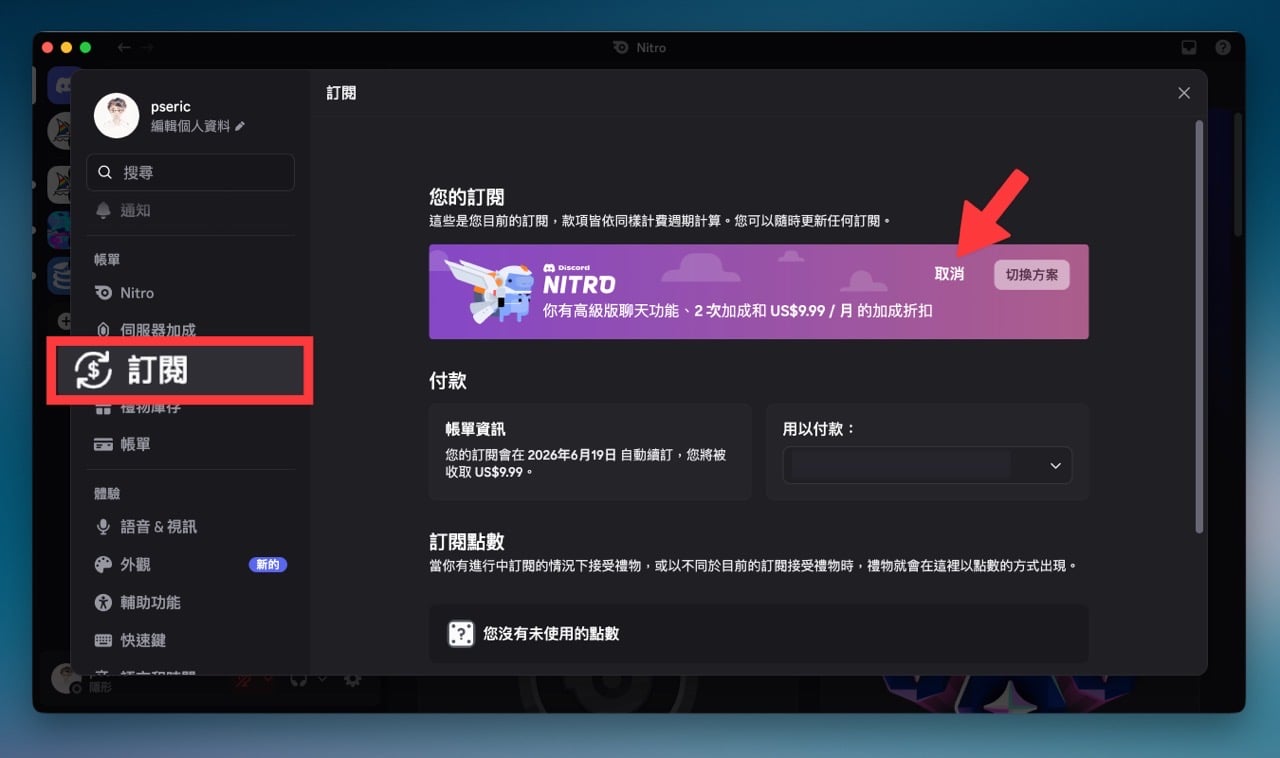Click the Nitro icon in window title

(621, 47)
